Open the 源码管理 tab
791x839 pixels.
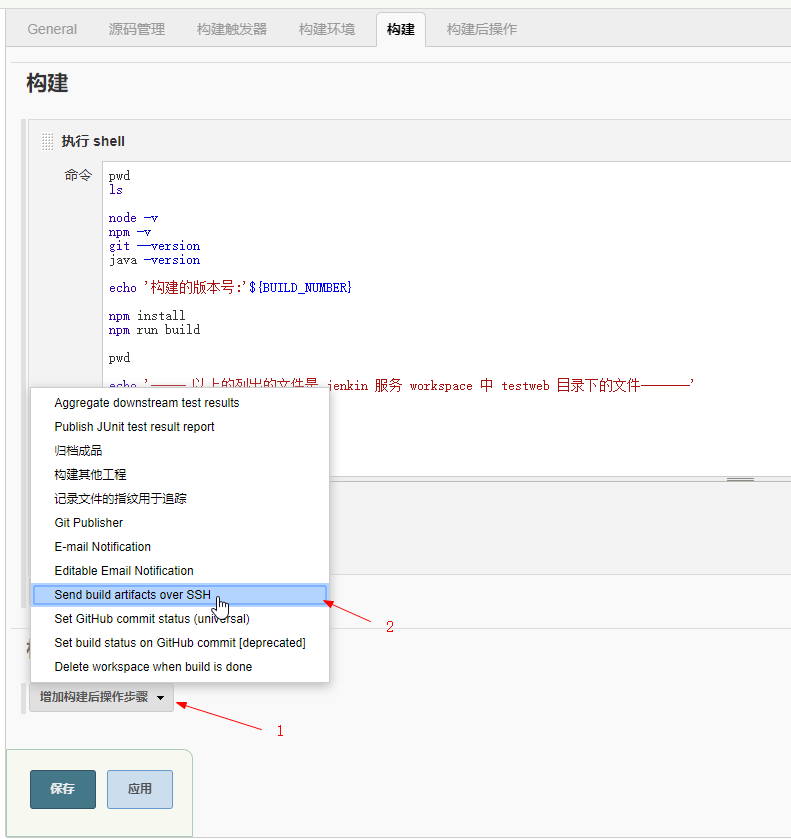[x=136, y=29]
